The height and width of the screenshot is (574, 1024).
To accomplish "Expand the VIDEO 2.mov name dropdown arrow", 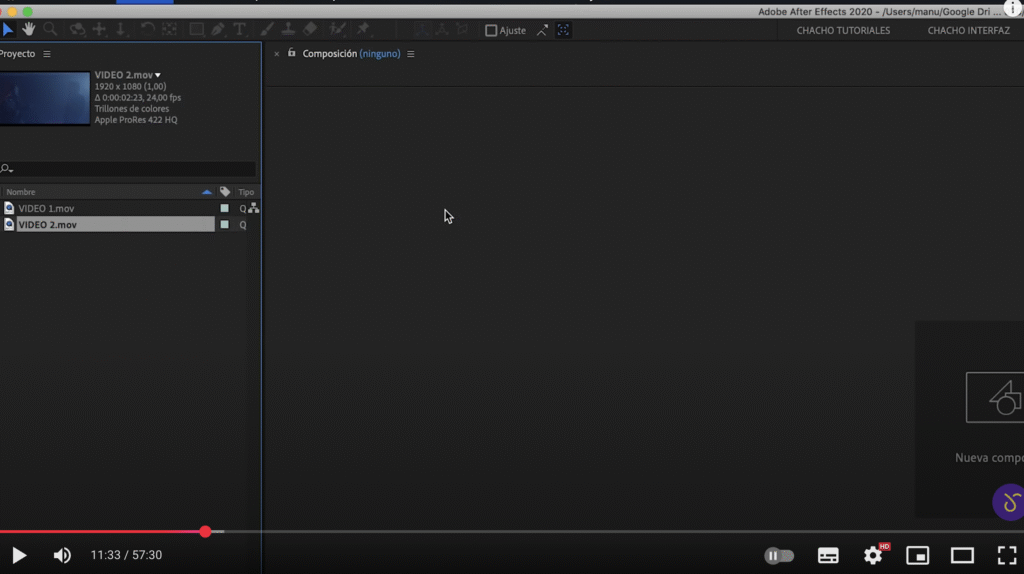I will tap(158, 76).
